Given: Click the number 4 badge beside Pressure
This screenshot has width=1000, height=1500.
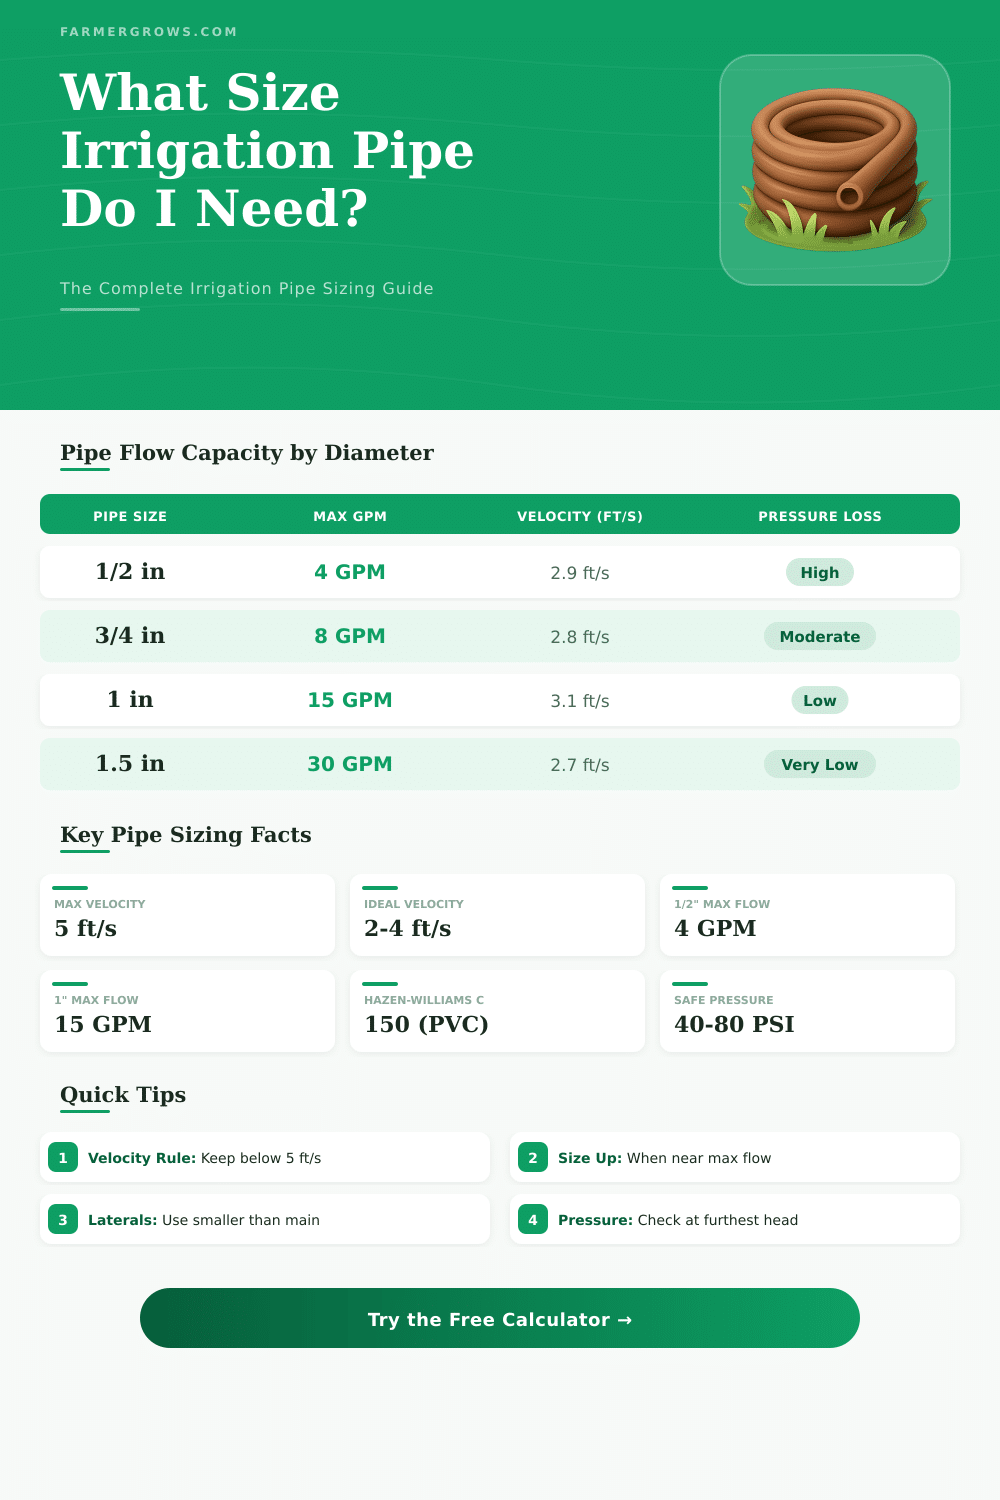Looking at the screenshot, I should click(533, 1219).
